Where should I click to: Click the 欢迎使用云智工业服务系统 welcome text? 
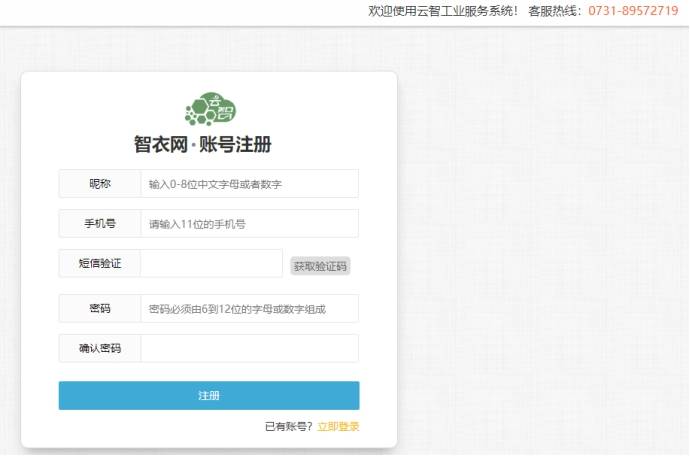(x=443, y=11)
